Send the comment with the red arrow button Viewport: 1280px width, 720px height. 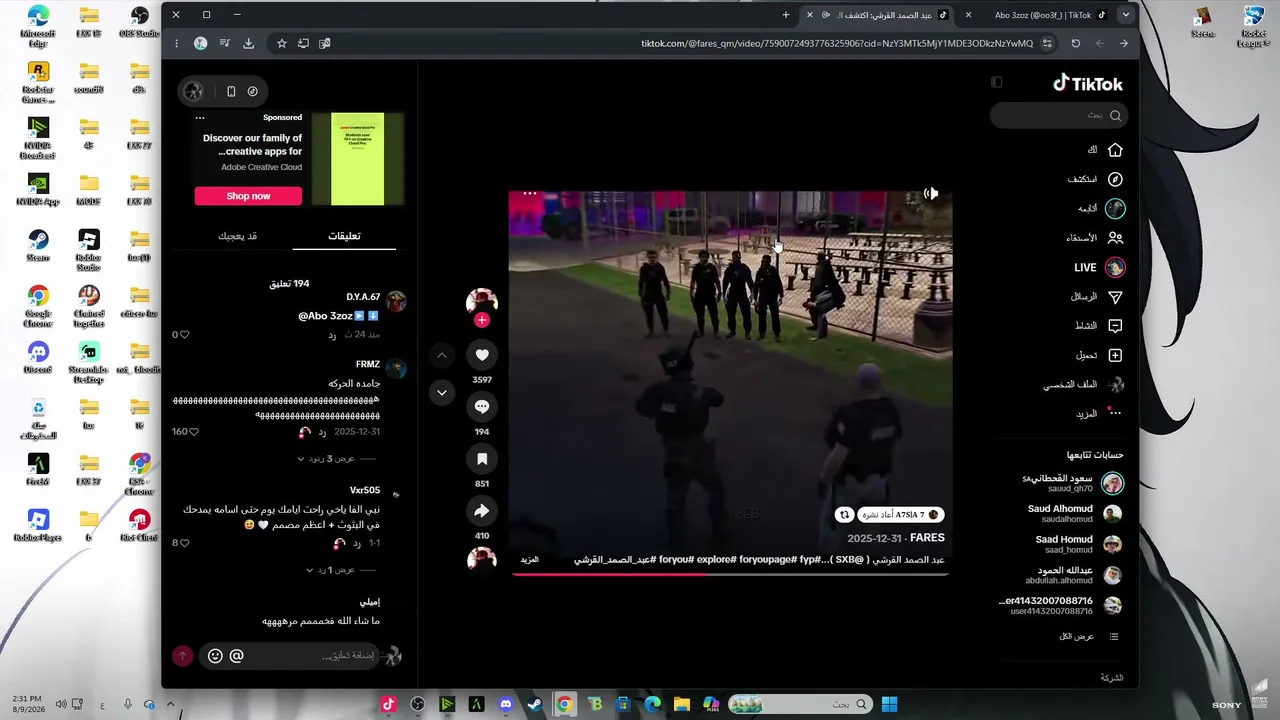(182, 656)
